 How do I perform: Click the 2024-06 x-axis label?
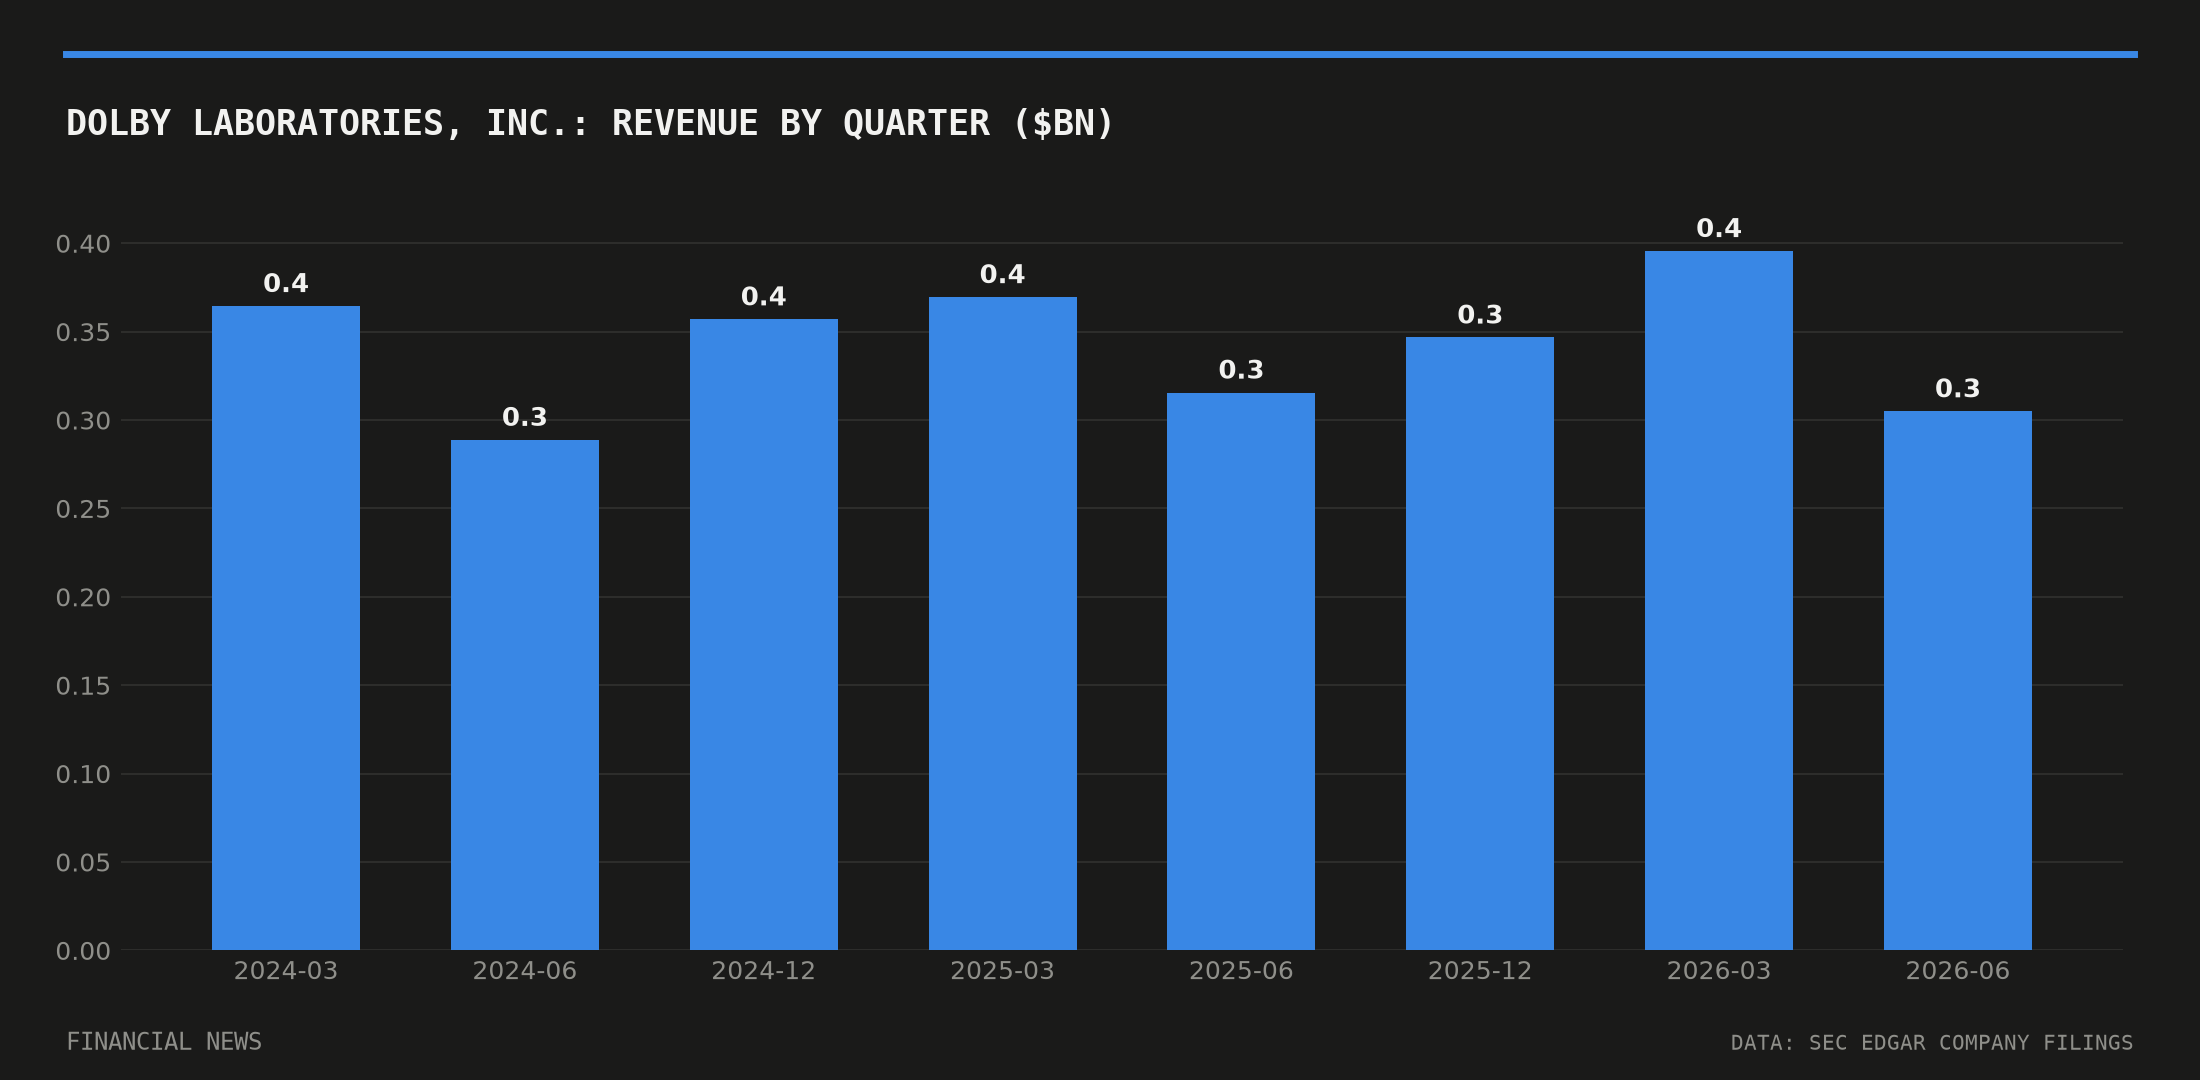(525, 971)
